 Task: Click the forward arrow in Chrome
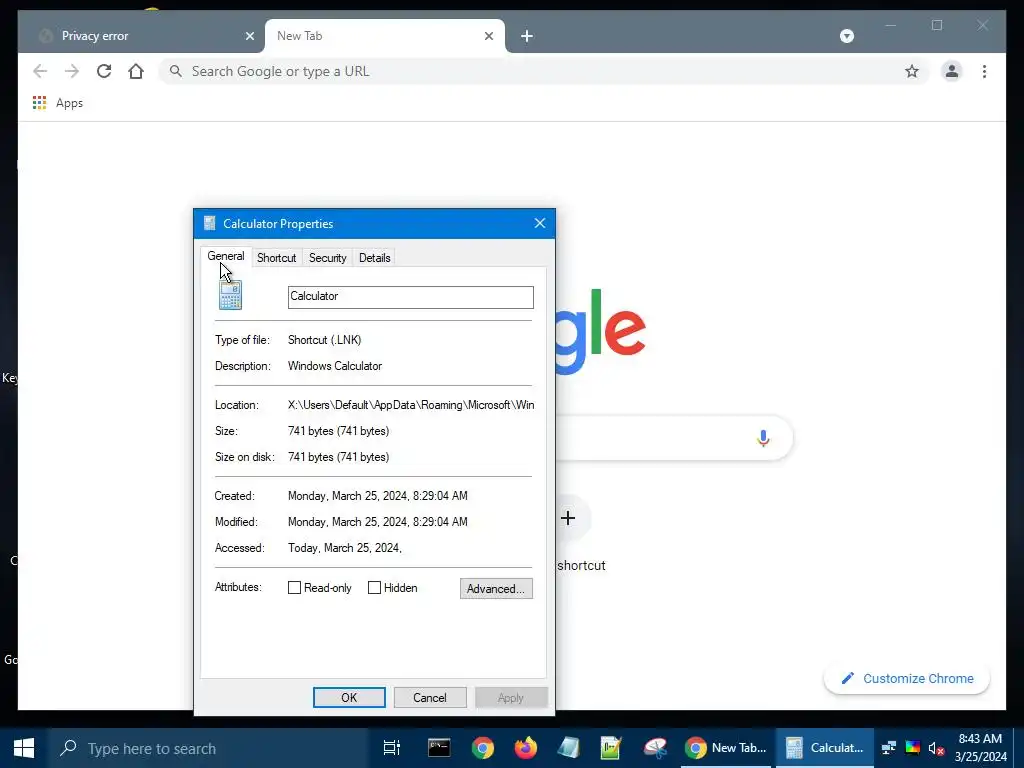point(72,71)
